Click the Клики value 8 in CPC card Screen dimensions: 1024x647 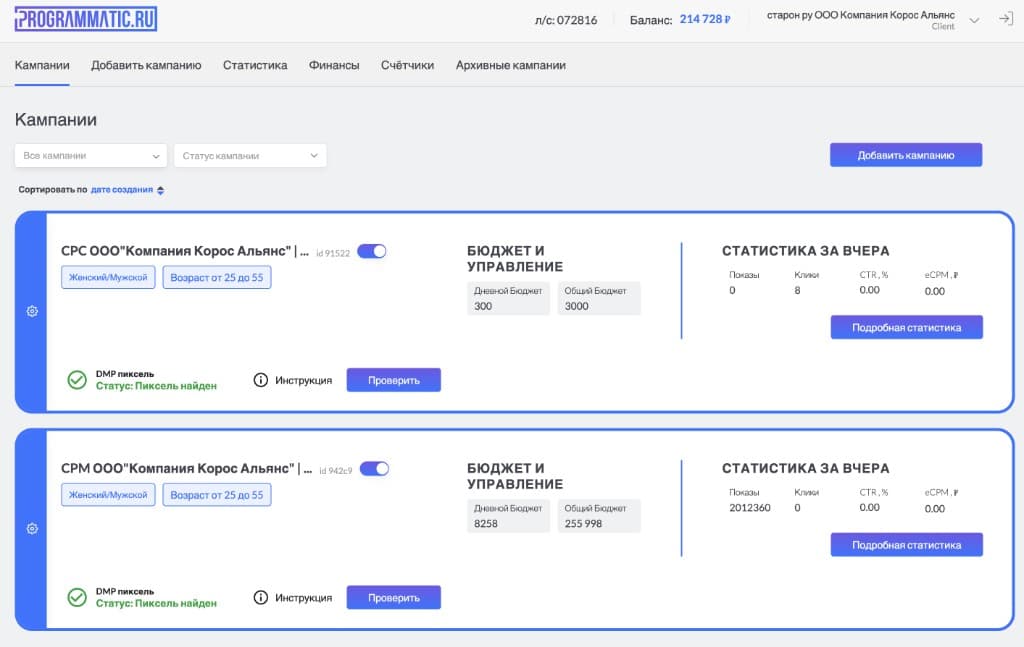coord(797,291)
